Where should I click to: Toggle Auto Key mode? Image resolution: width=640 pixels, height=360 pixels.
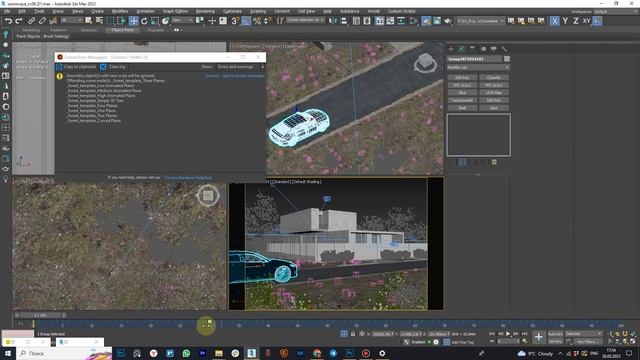[555, 334]
